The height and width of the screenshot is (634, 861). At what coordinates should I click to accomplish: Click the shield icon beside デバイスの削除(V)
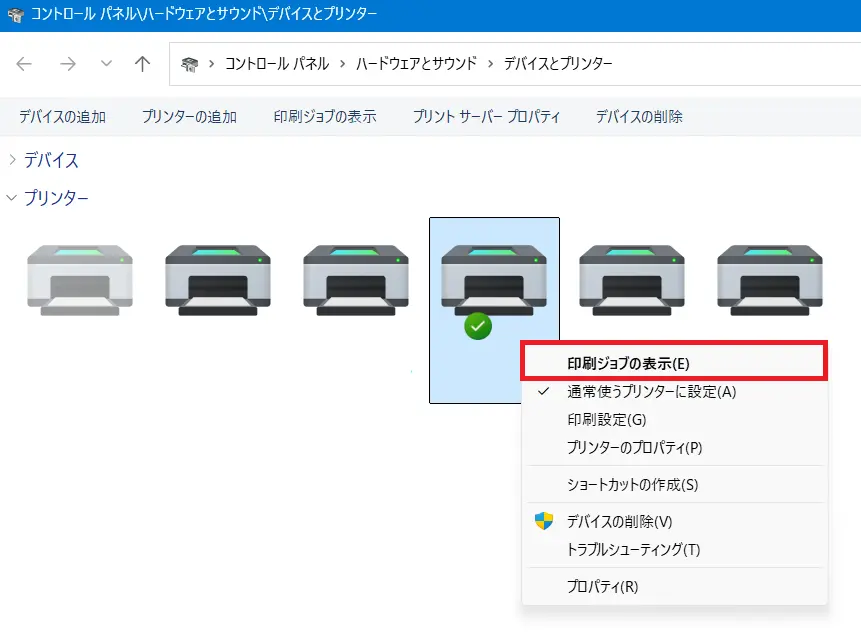(544, 521)
